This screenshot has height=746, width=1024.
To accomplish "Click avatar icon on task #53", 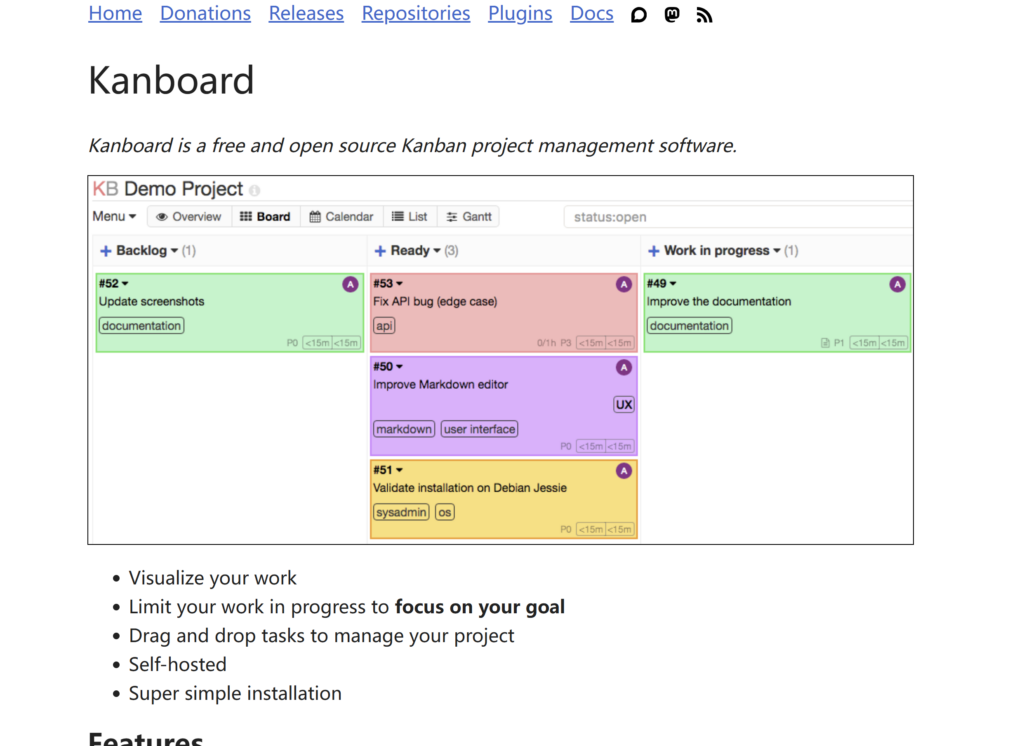I will point(624,285).
